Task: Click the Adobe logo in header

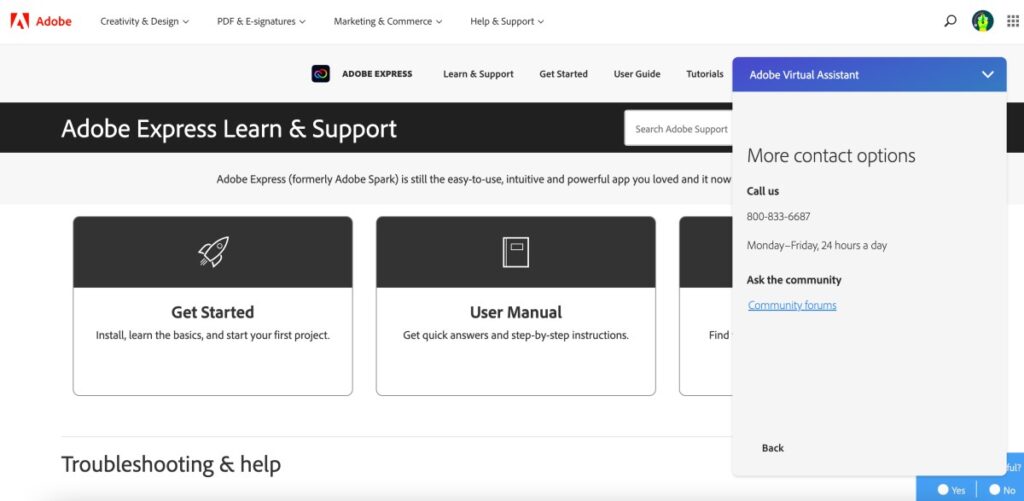Action: [x=41, y=21]
